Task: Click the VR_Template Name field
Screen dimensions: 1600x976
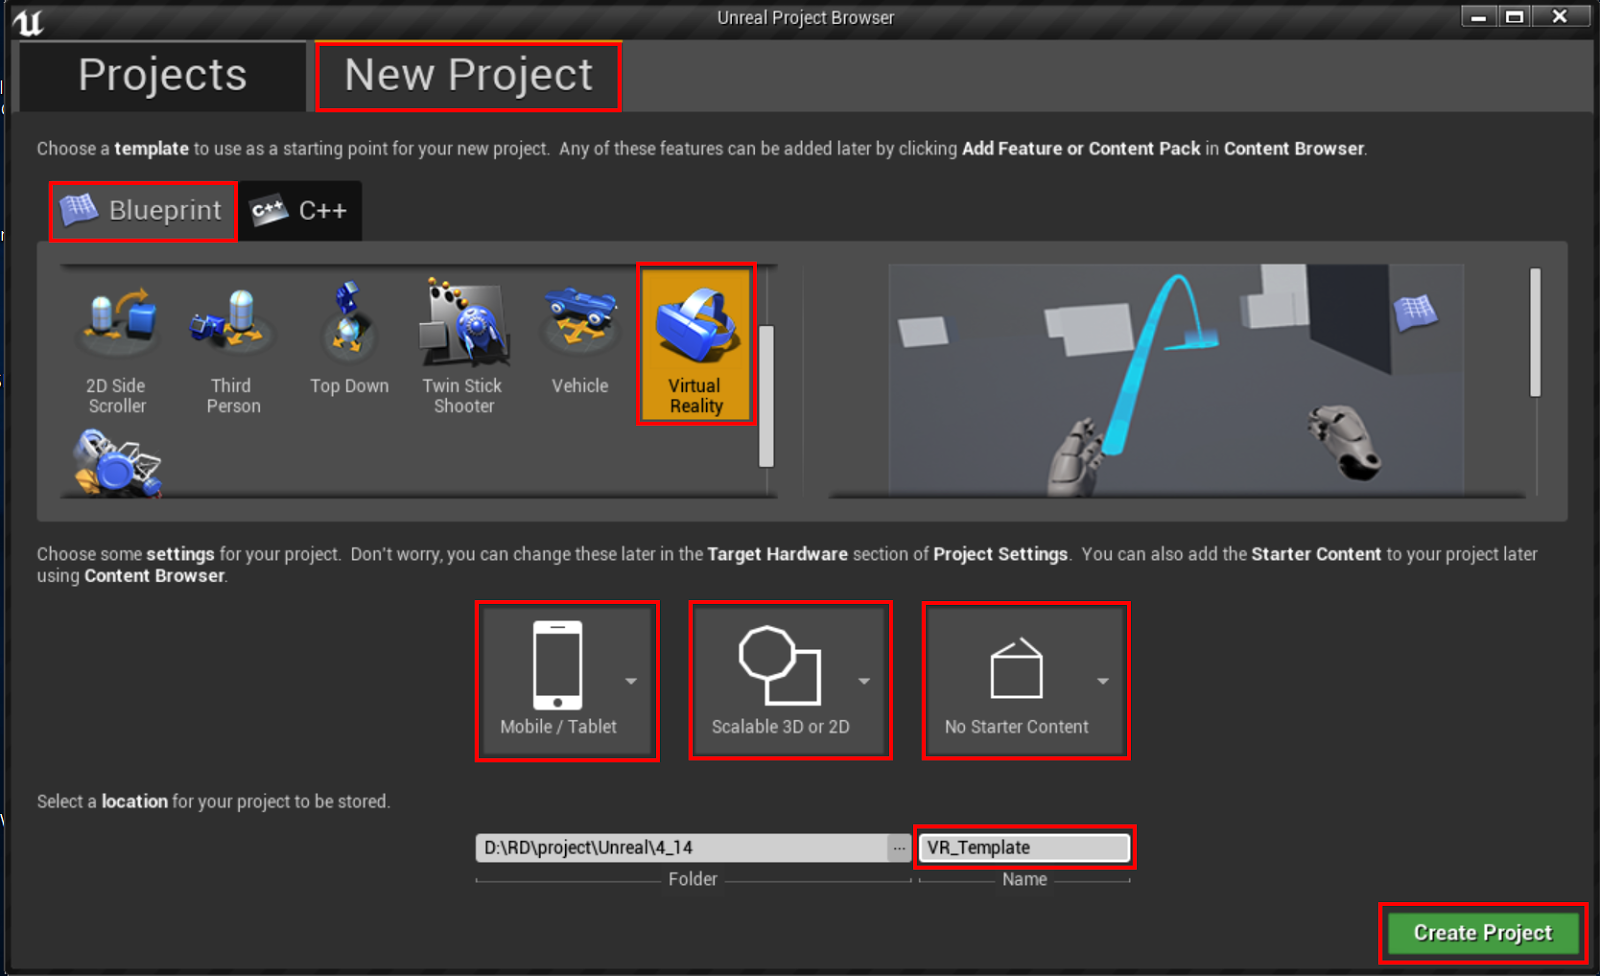Action: (1025, 848)
